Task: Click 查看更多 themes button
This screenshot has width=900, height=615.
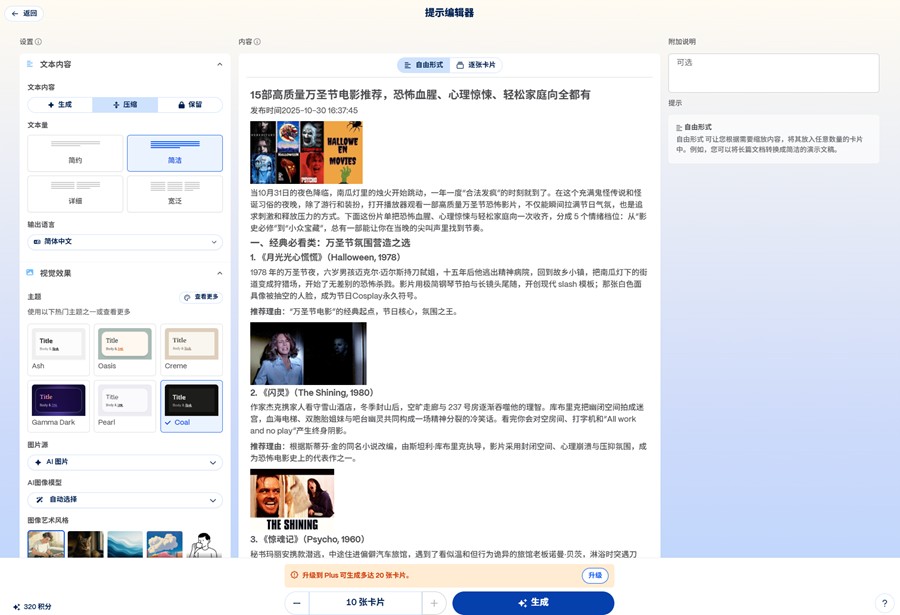Action: pos(201,297)
